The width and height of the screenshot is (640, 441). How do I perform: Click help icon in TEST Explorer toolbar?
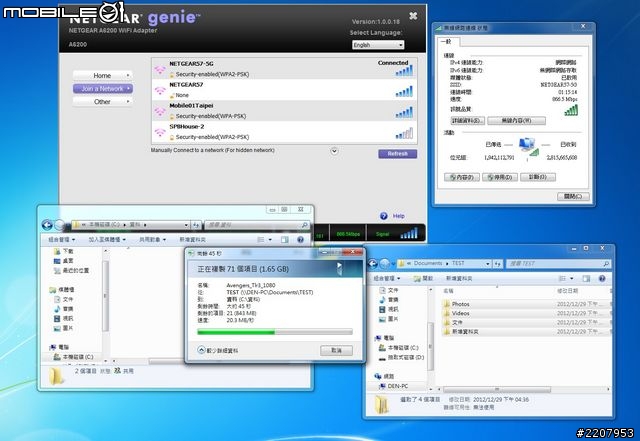602,278
